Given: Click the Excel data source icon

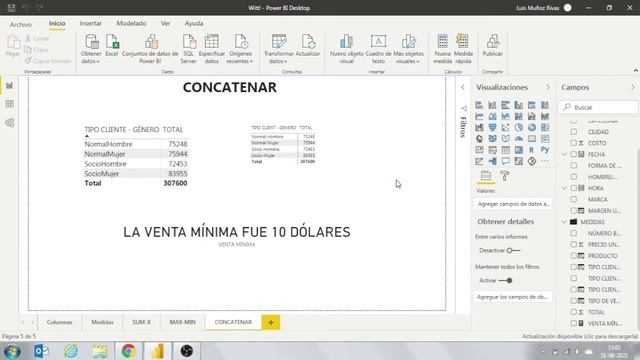Looking at the screenshot, I should click(112, 46).
